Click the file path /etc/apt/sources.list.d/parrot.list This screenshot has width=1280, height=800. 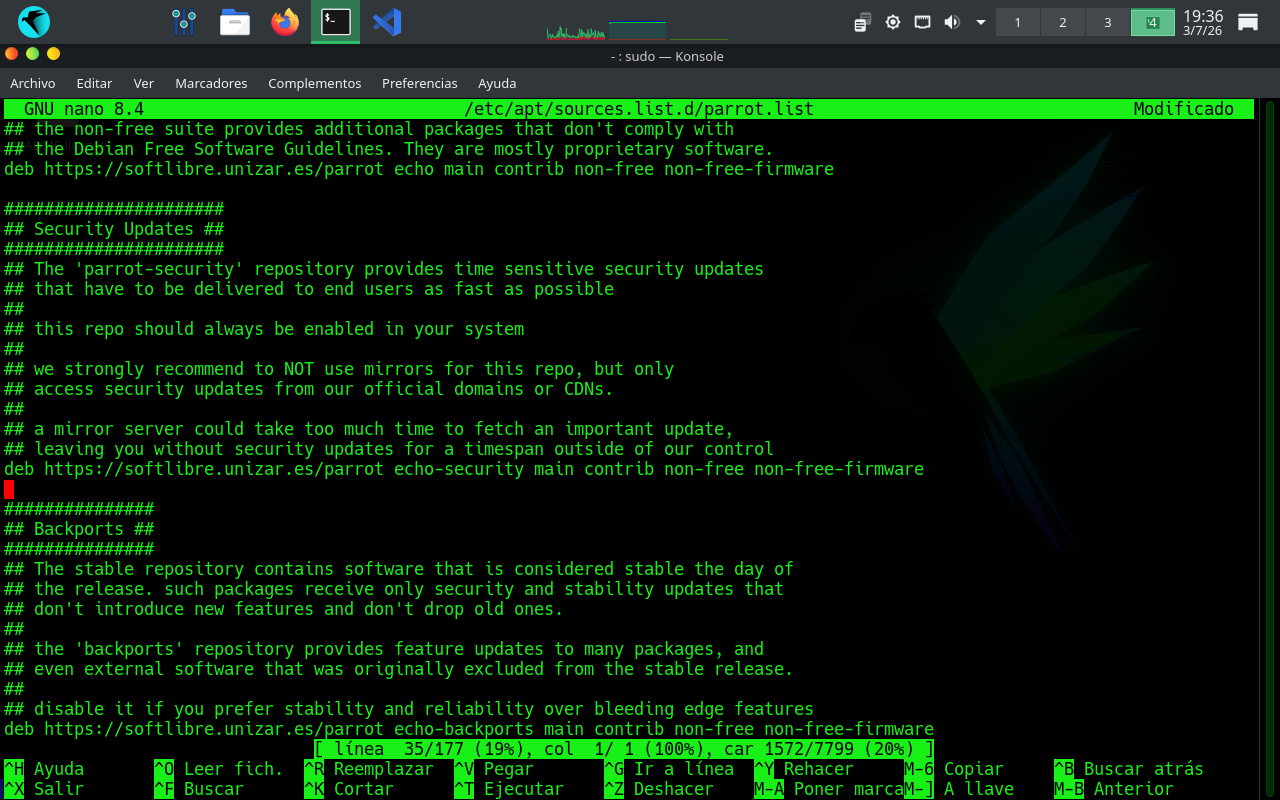(639, 109)
